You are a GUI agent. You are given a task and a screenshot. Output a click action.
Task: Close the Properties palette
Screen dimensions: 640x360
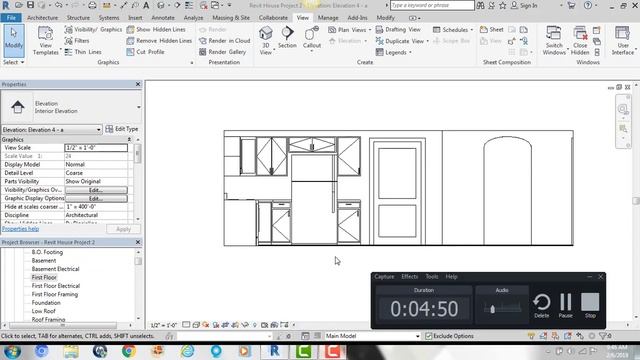pos(138,84)
